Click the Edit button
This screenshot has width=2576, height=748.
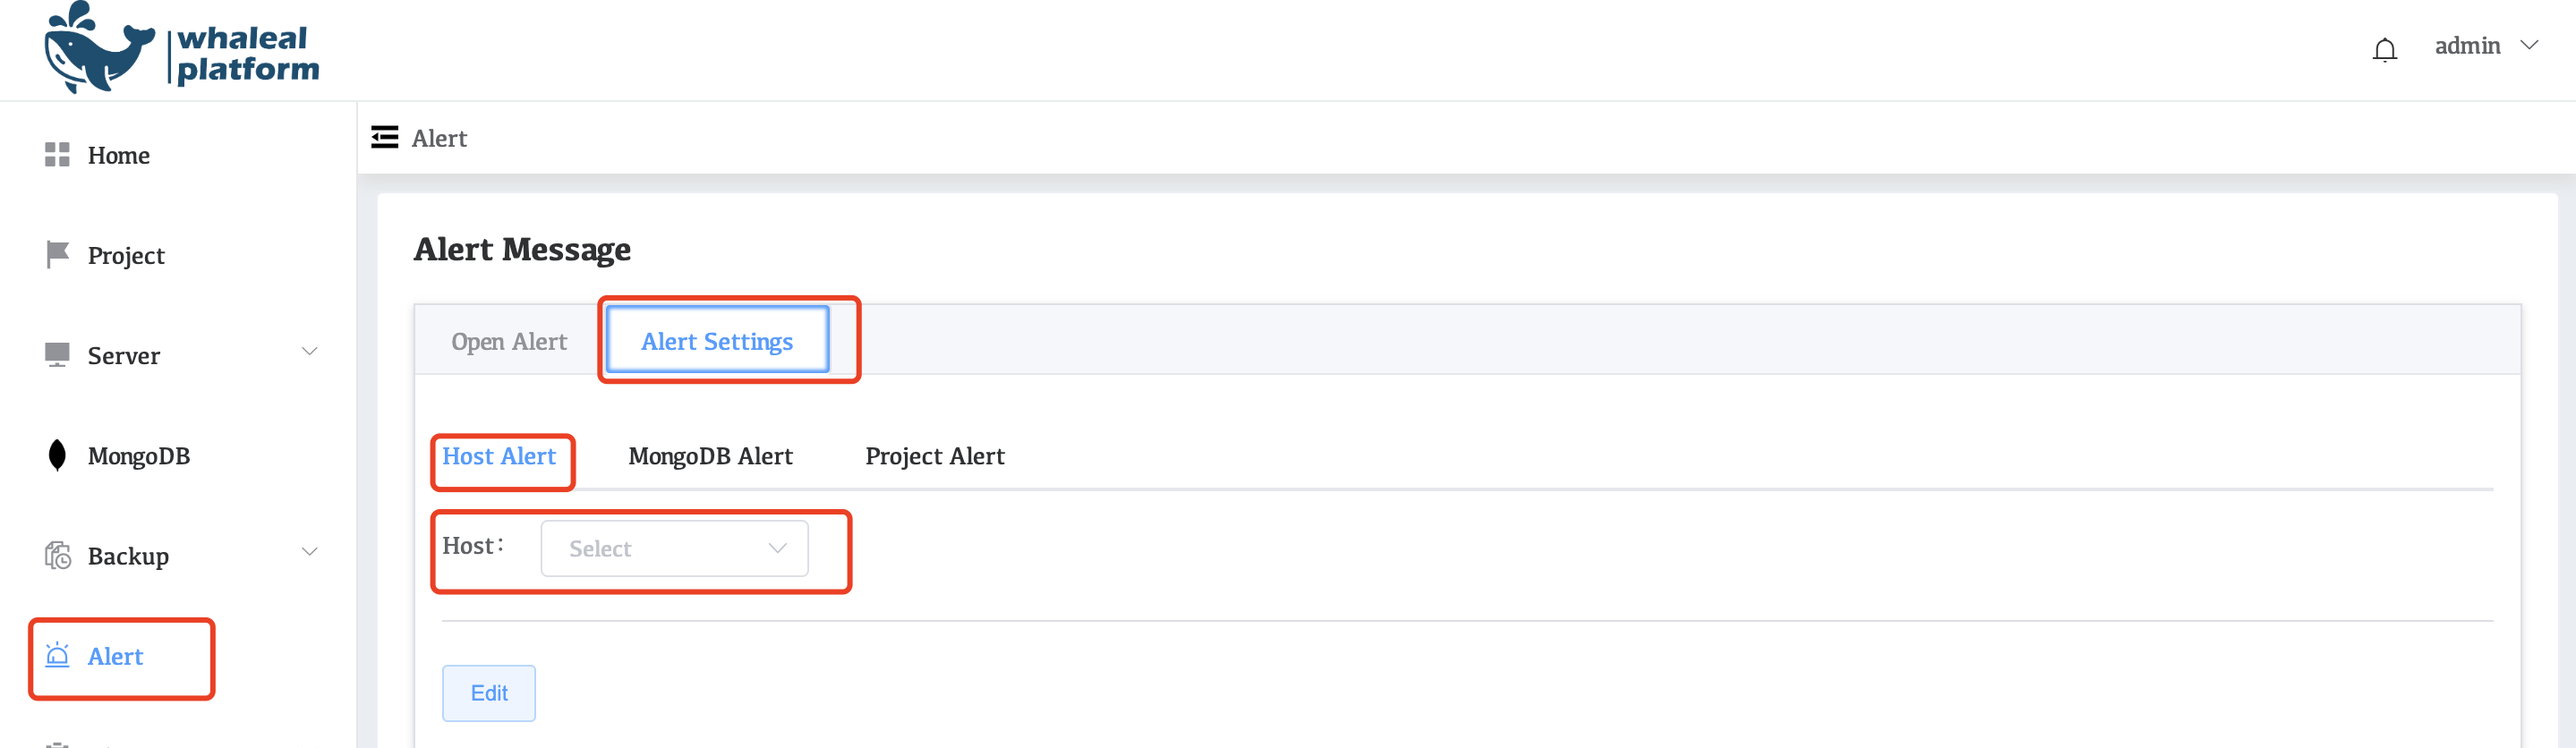tap(489, 693)
